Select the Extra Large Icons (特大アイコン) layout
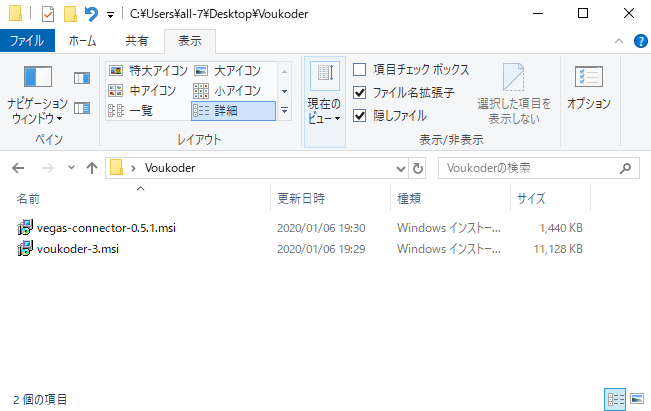Screen dimensions: 651x411 [146, 71]
